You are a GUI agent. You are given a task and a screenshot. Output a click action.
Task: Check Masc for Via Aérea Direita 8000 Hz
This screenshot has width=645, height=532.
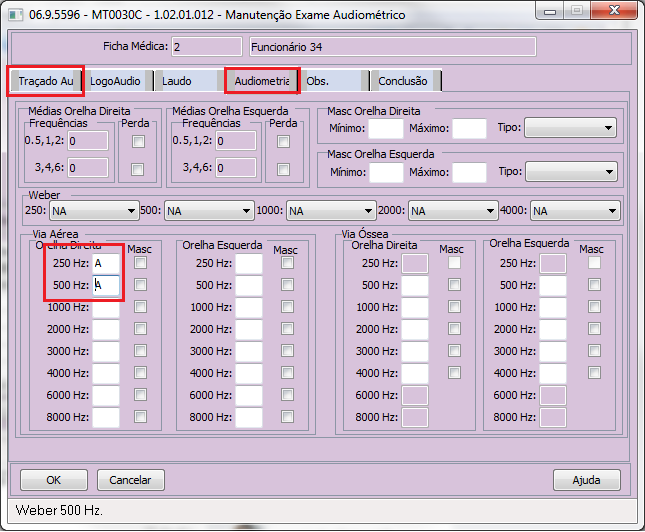pyautogui.click(x=140, y=417)
